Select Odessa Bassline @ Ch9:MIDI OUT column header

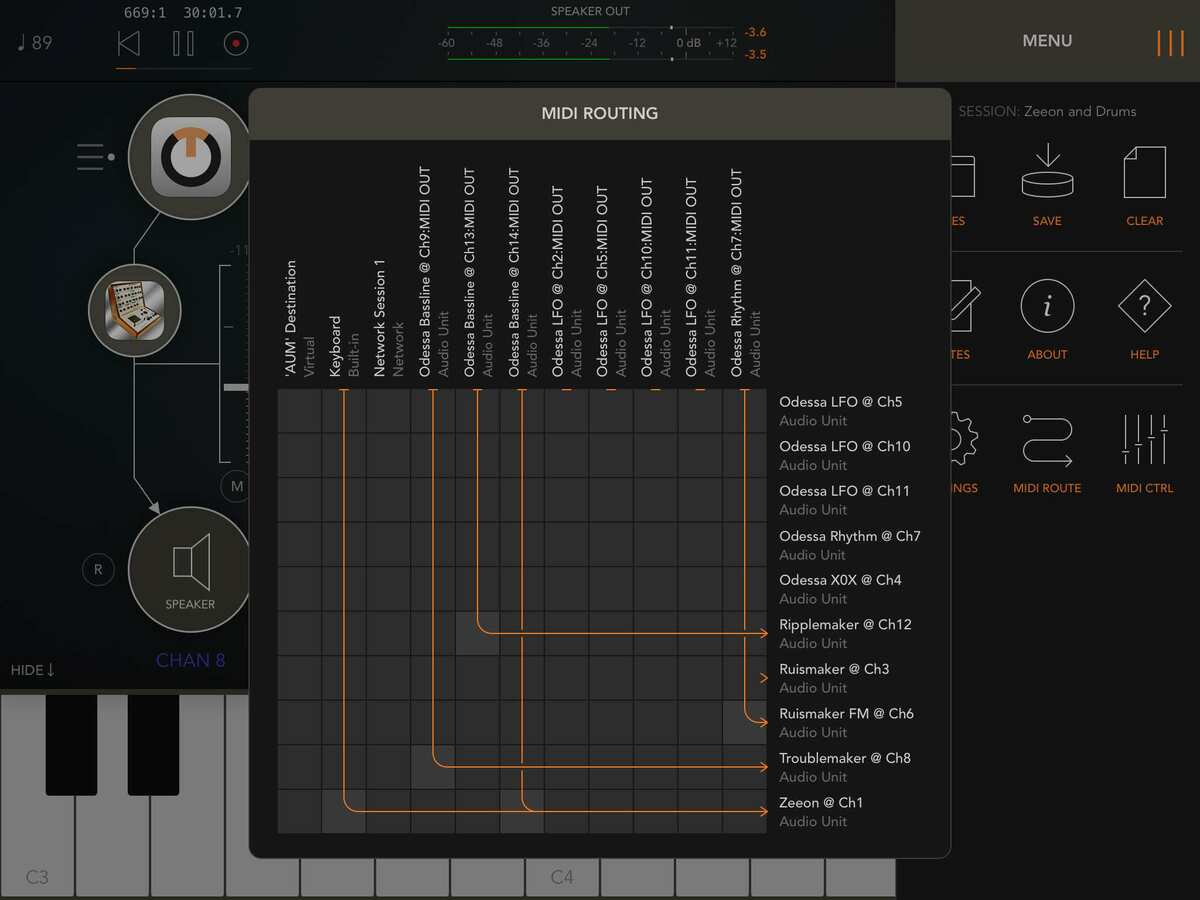[x=433, y=272]
